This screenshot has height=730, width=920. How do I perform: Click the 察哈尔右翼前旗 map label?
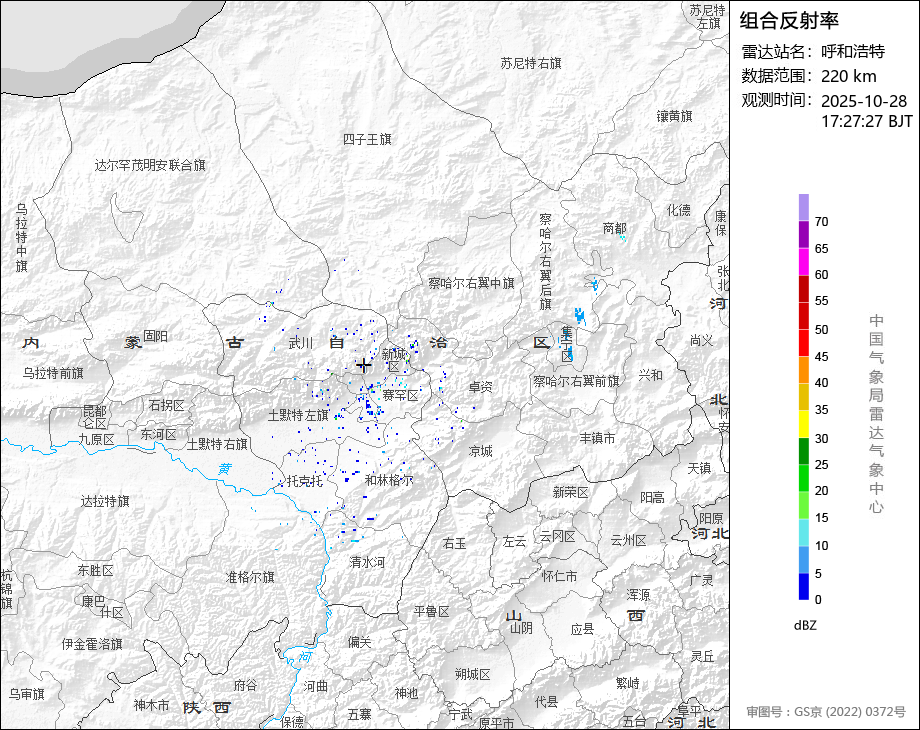pos(576,381)
